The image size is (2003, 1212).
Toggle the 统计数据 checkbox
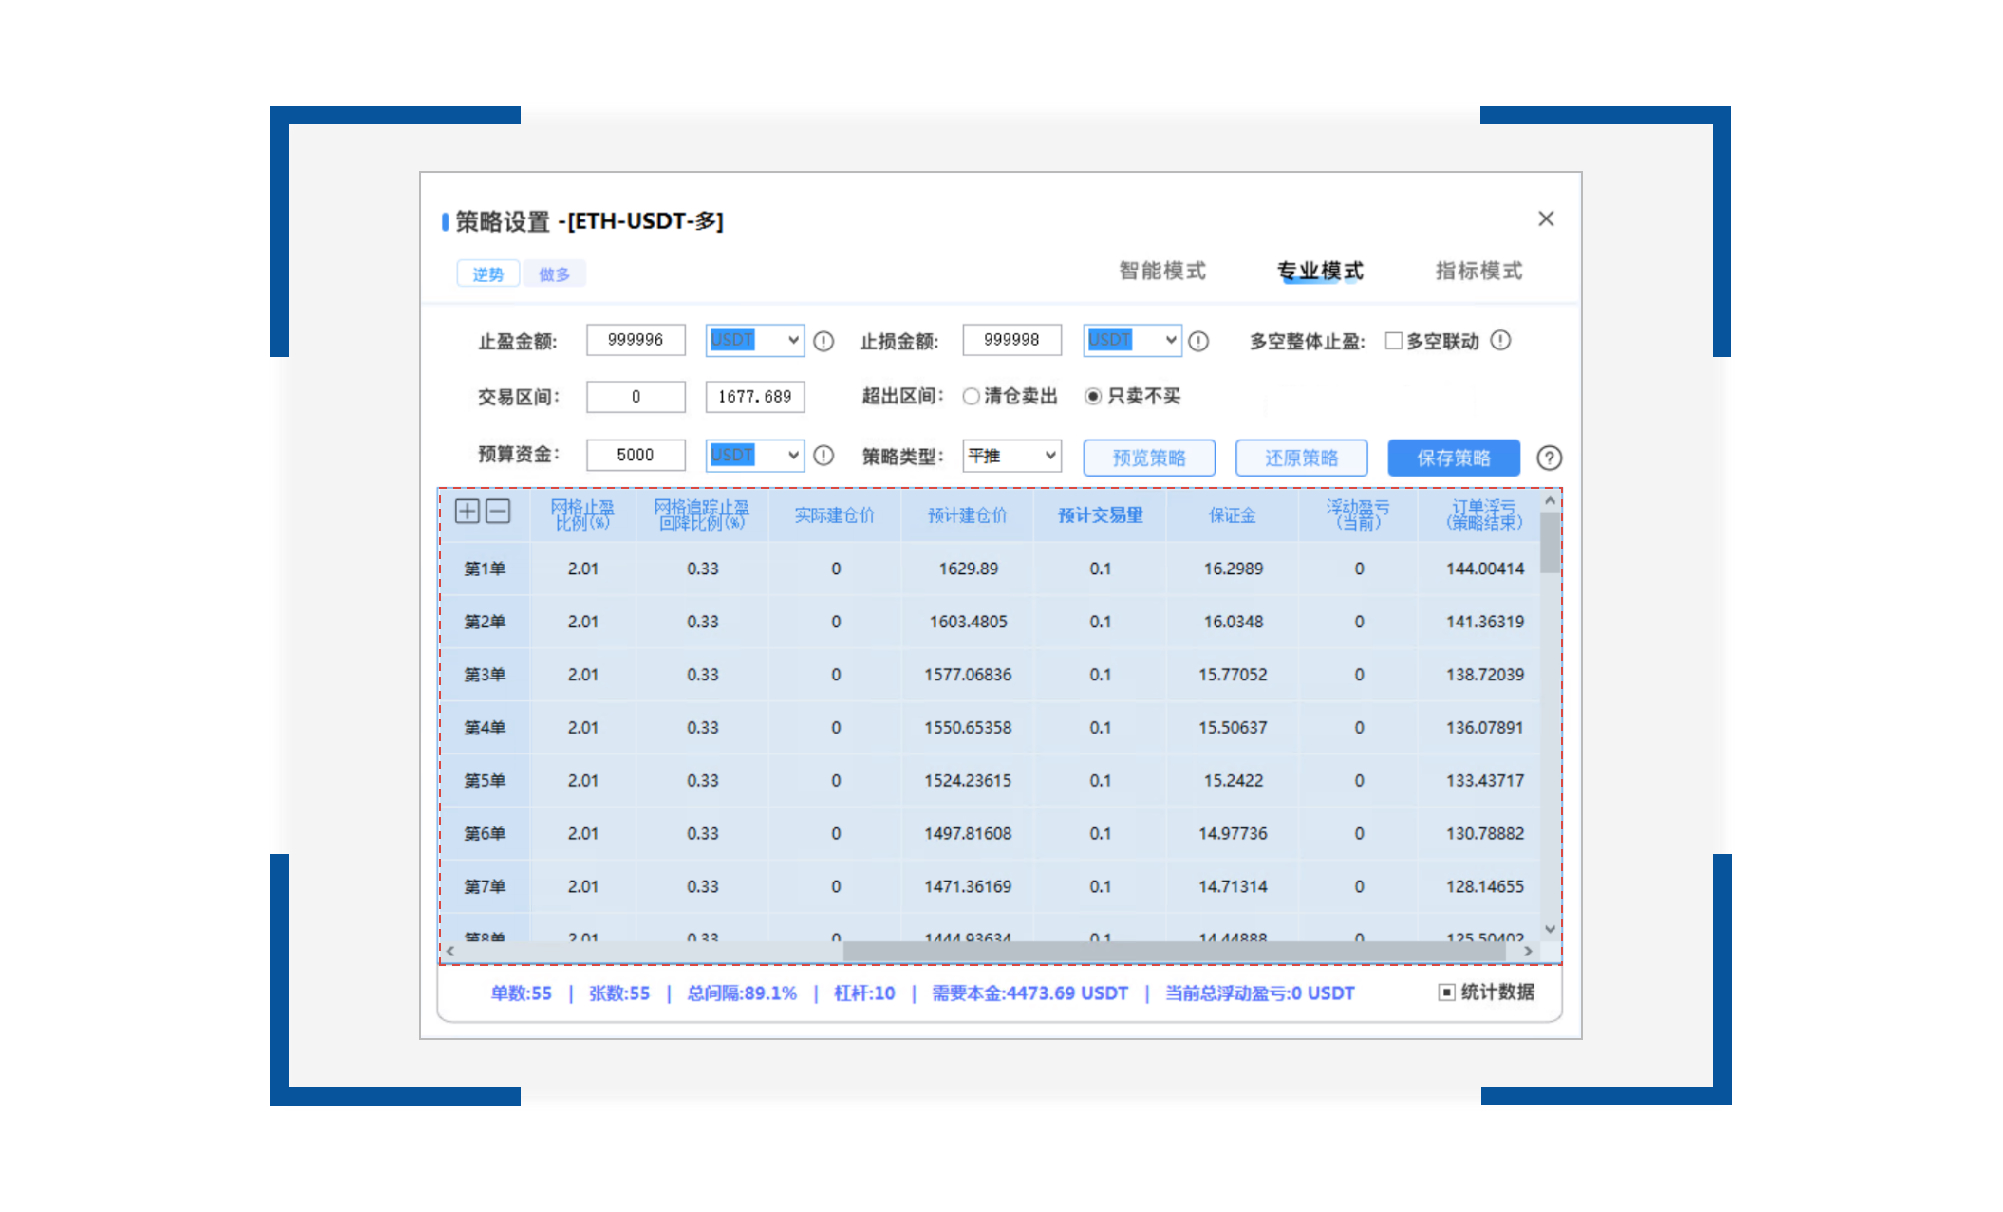pyautogui.click(x=1446, y=992)
